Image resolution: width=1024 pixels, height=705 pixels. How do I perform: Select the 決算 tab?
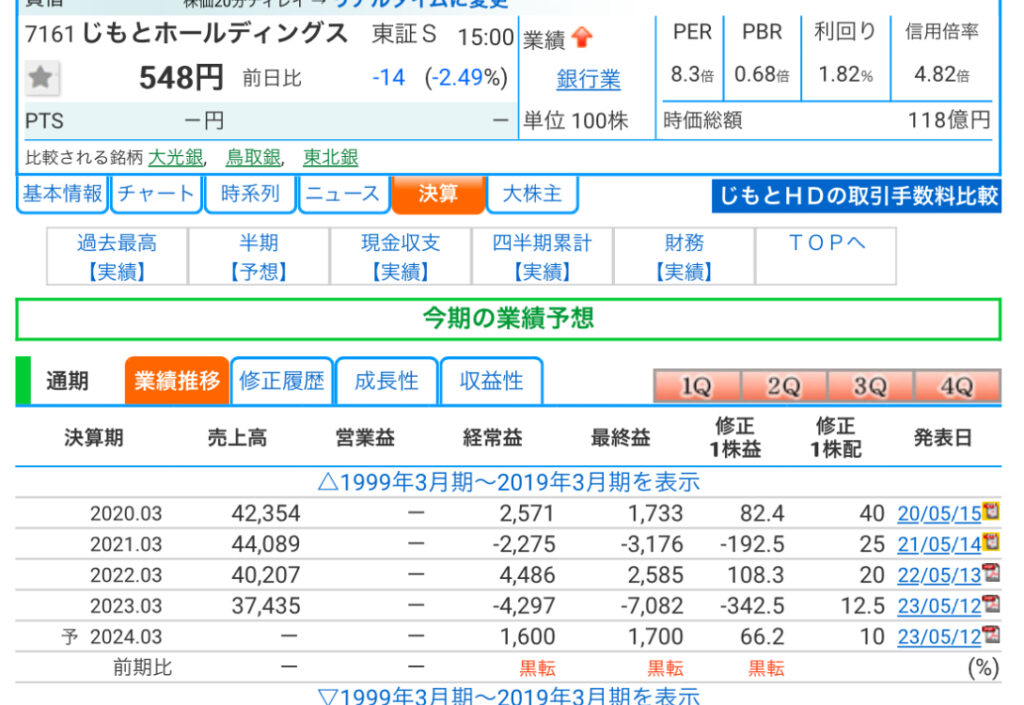click(x=438, y=194)
